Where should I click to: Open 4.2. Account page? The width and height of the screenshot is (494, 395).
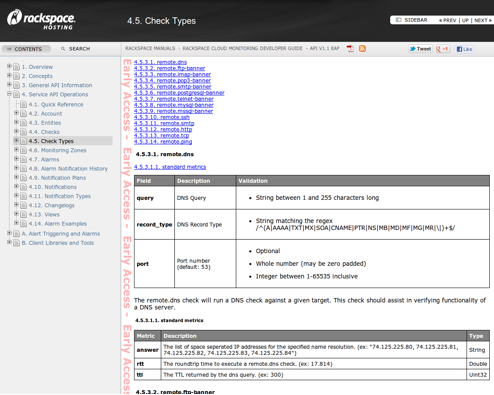(45, 114)
